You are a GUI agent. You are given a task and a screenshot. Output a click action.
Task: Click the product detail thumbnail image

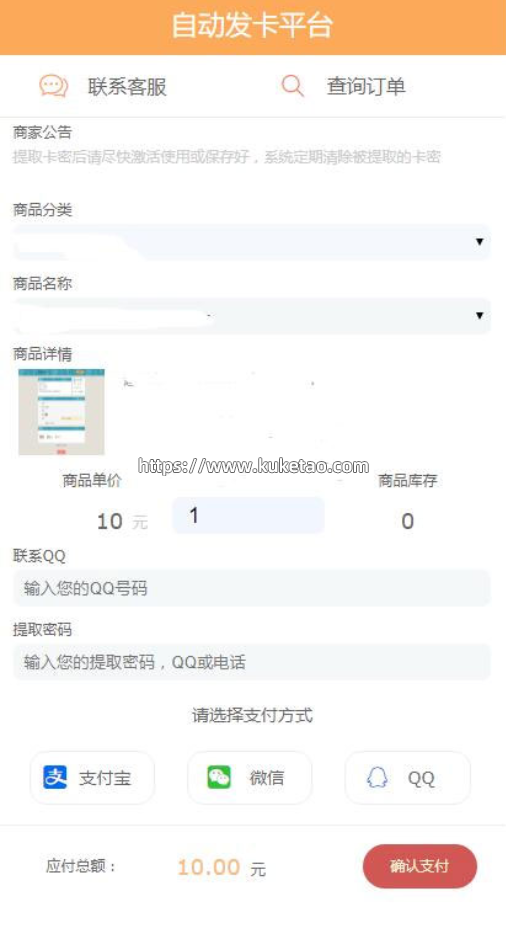pyautogui.click(x=61, y=412)
